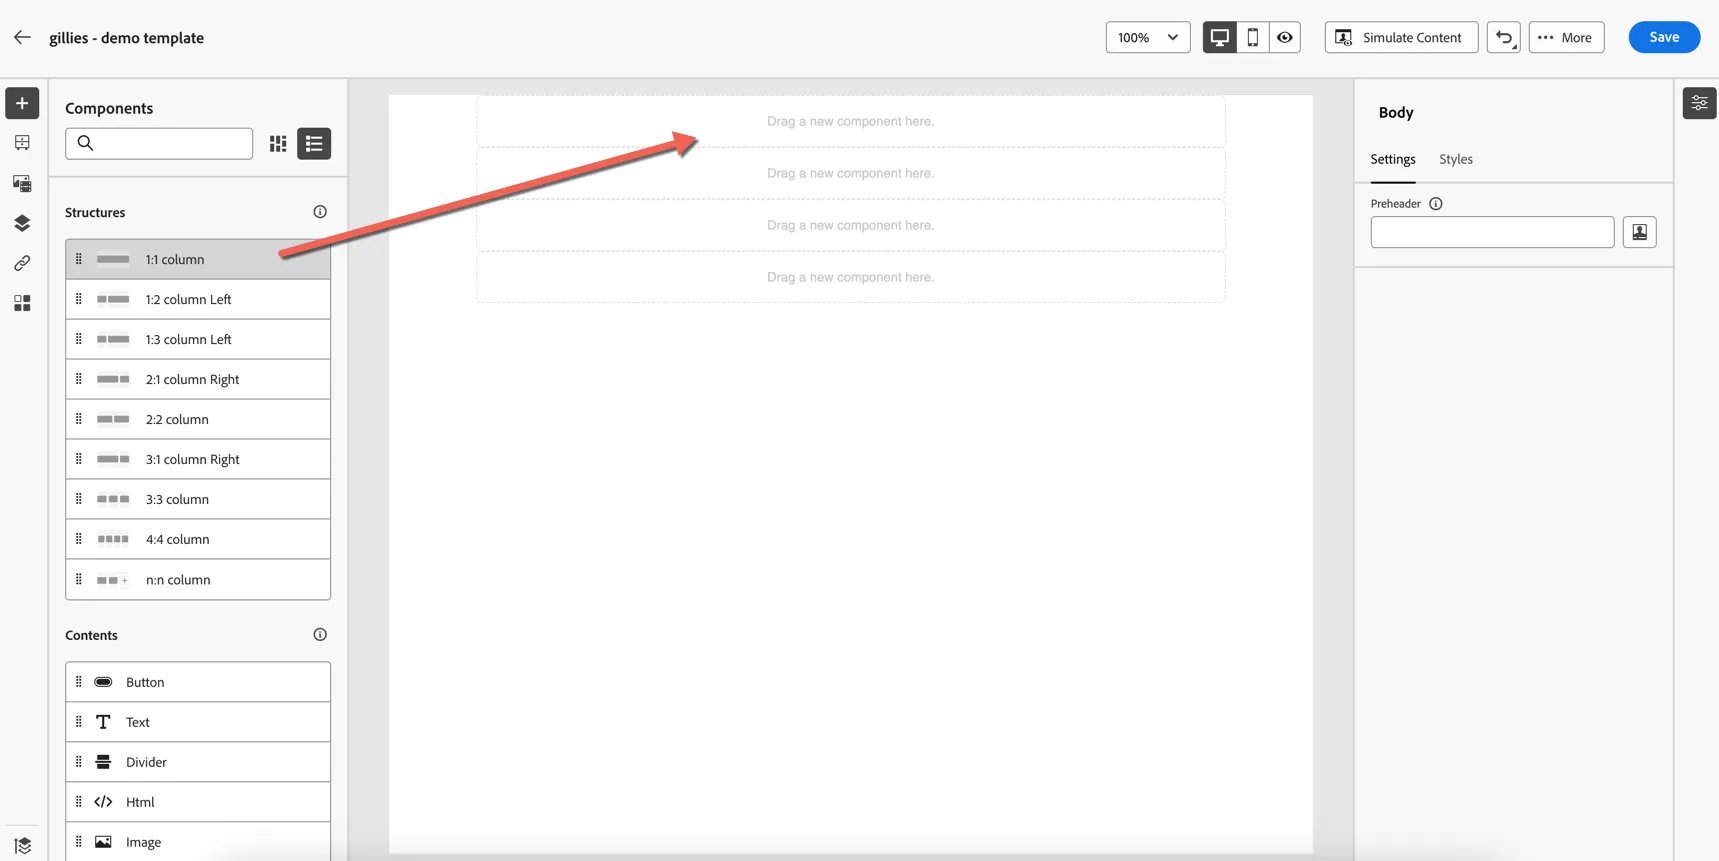Image resolution: width=1719 pixels, height=861 pixels.
Task: Click the blue Save button
Action: (x=1665, y=37)
